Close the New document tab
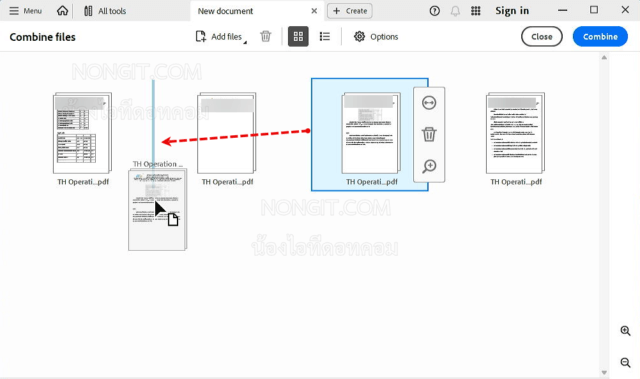Viewport: 640px width, 379px height. 314,11
